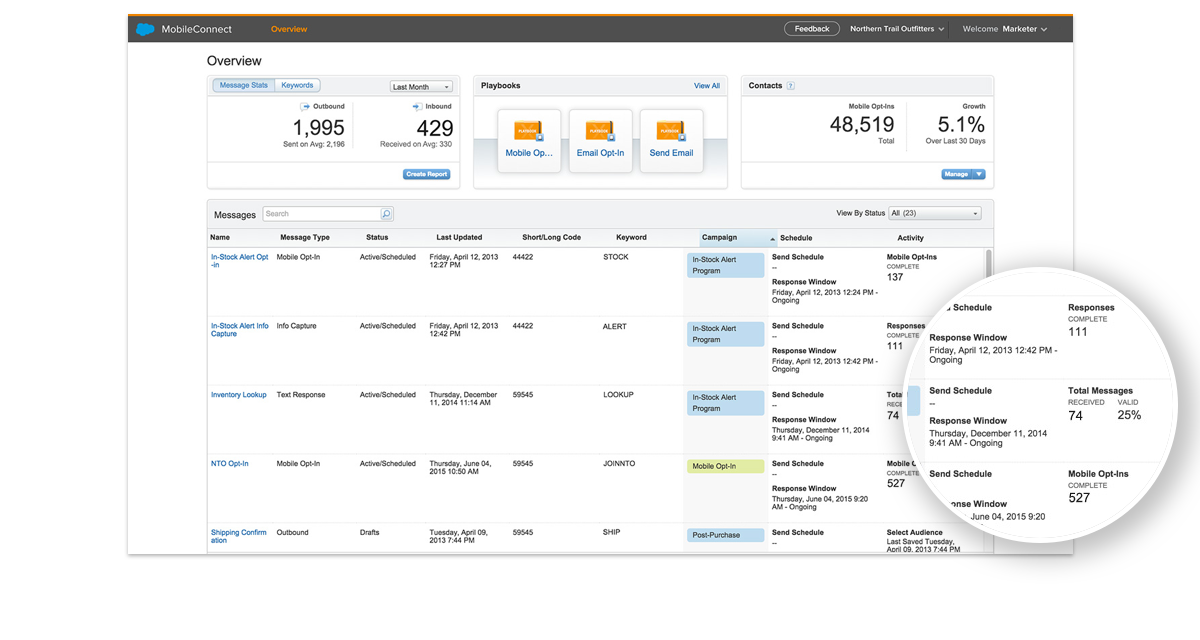The height and width of the screenshot is (640, 1200).
Task: Click View All playbooks link
Action: [707, 86]
